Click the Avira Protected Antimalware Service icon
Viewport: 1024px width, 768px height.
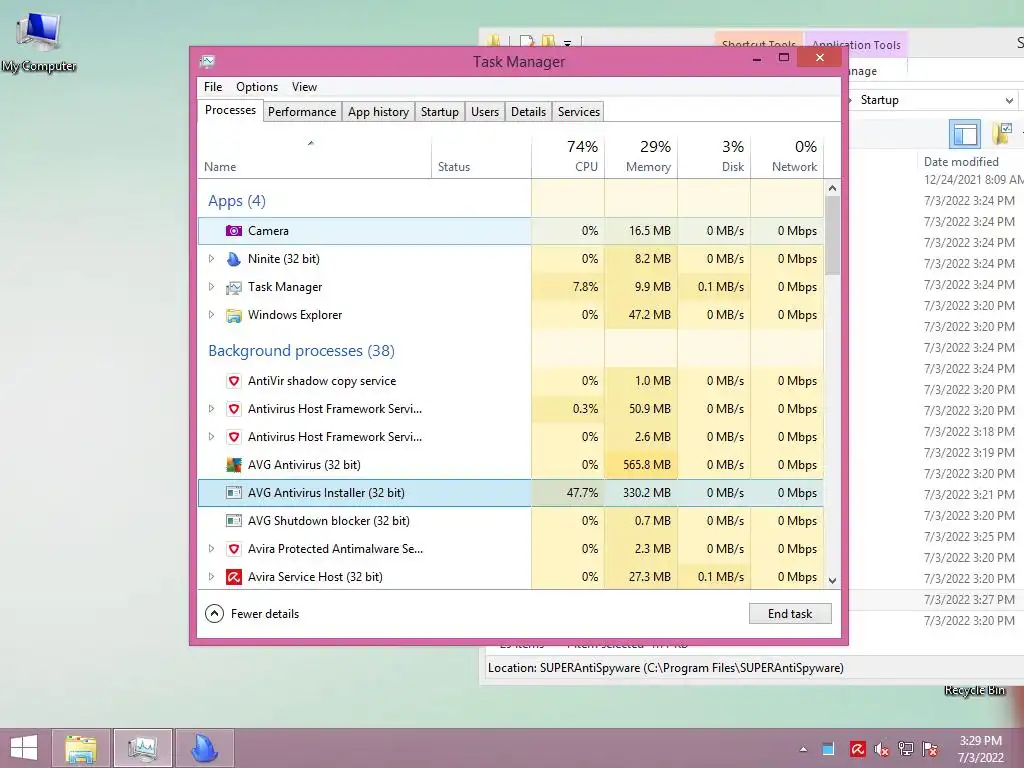coord(234,549)
